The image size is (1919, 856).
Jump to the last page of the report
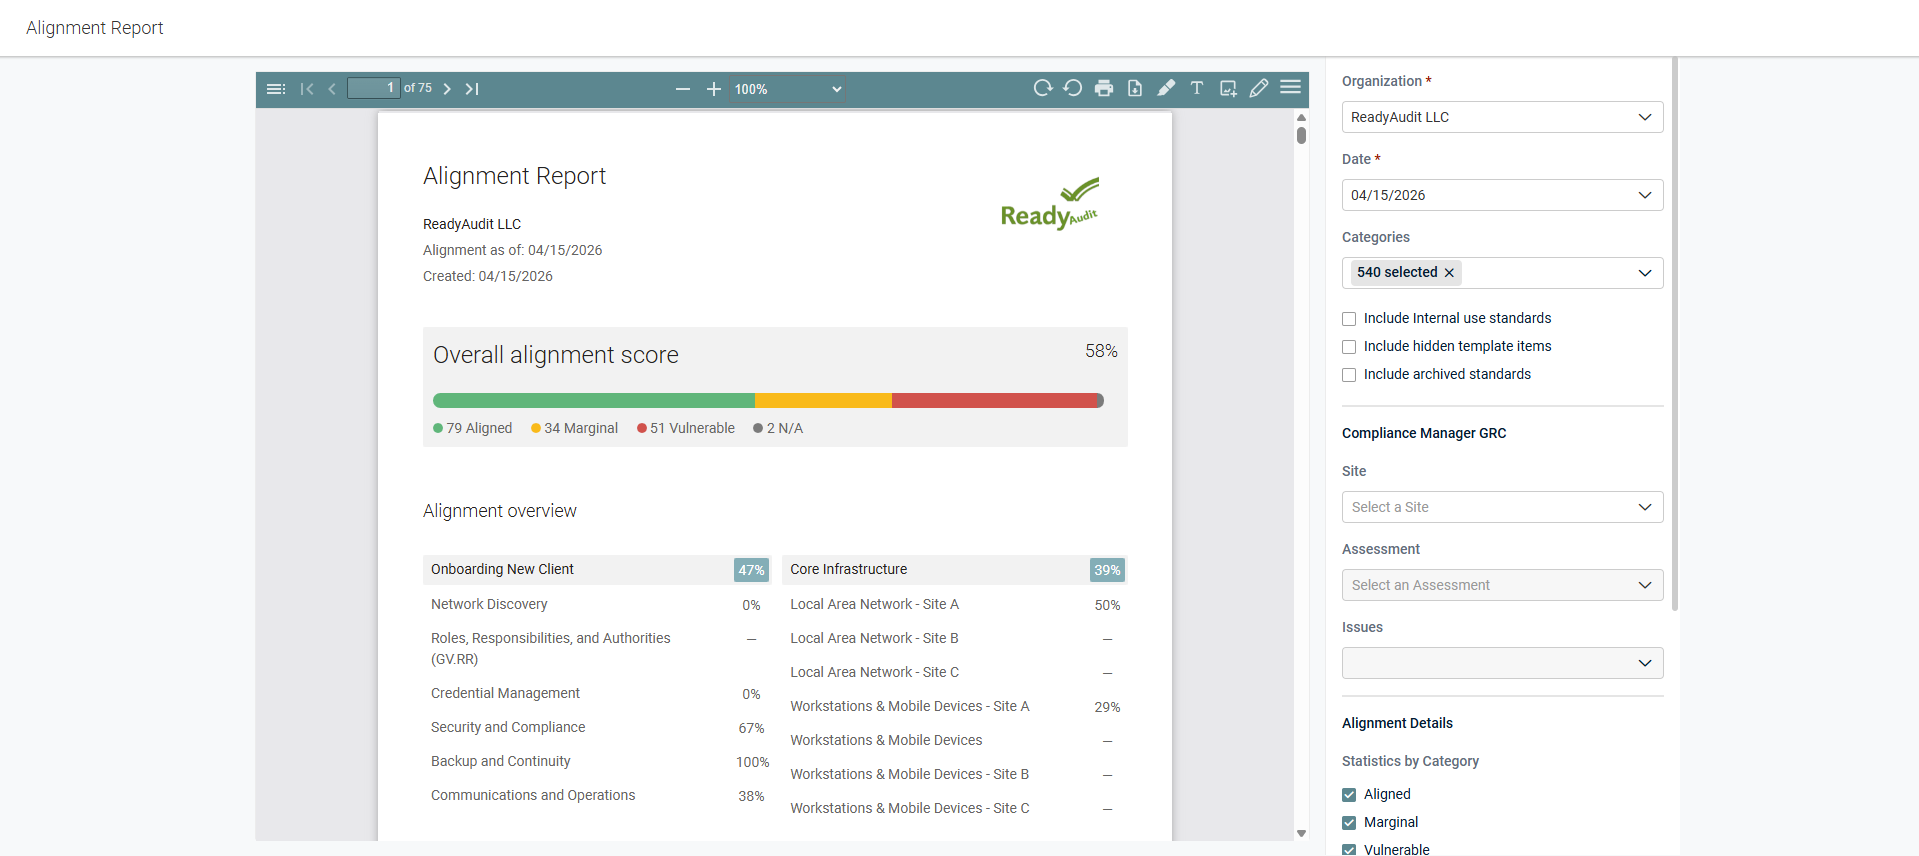pyautogui.click(x=472, y=89)
